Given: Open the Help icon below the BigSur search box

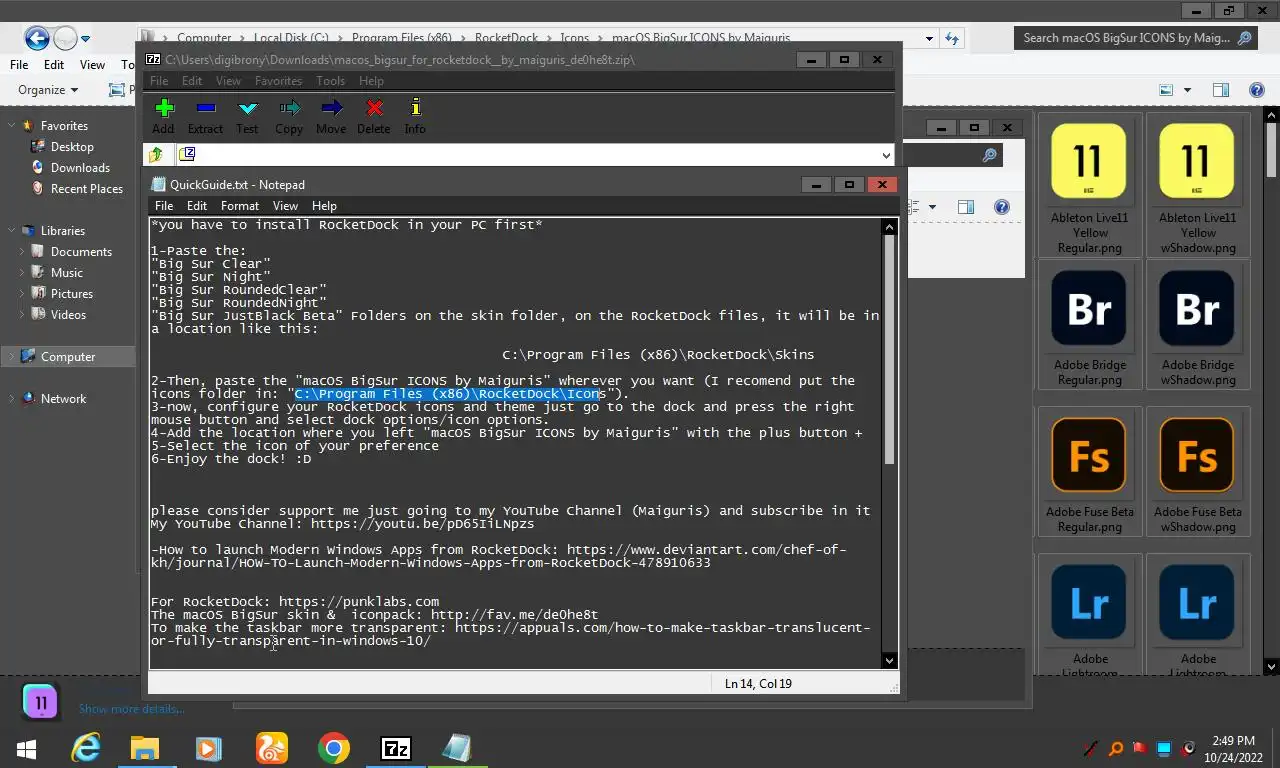Looking at the screenshot, I should coord(1257,90).
